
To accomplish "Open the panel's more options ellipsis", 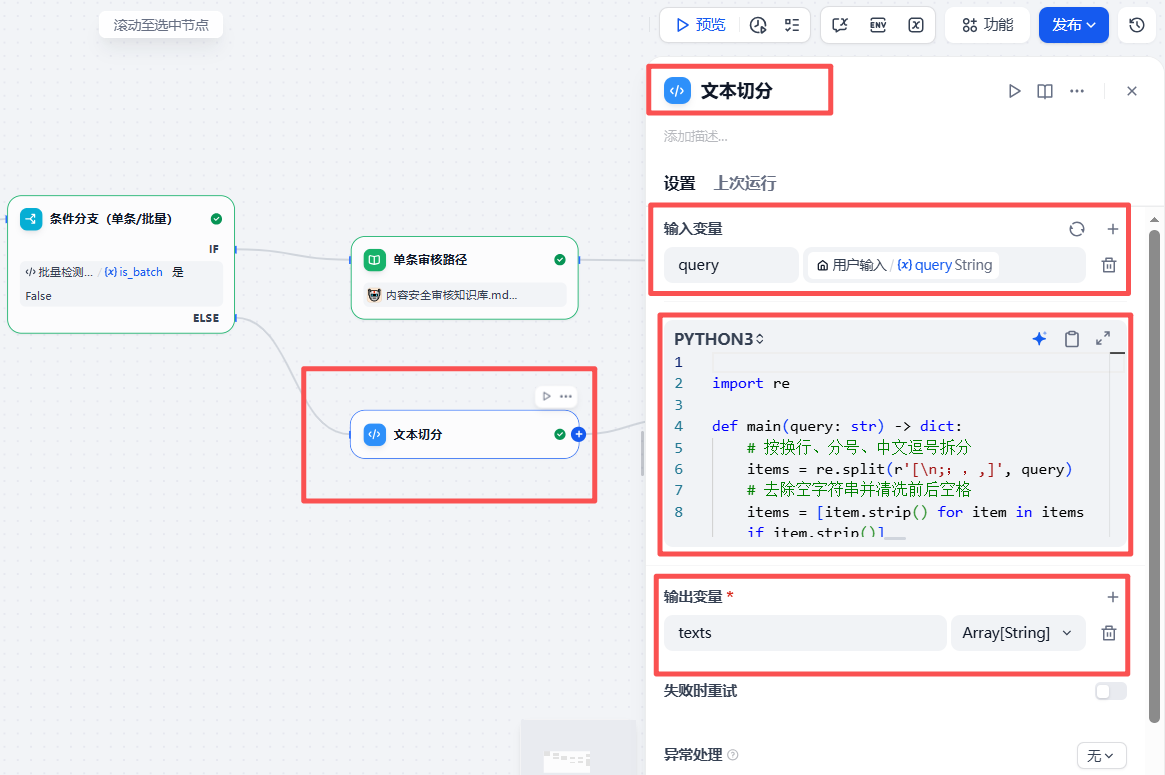I will click(x=1077, y=91).
